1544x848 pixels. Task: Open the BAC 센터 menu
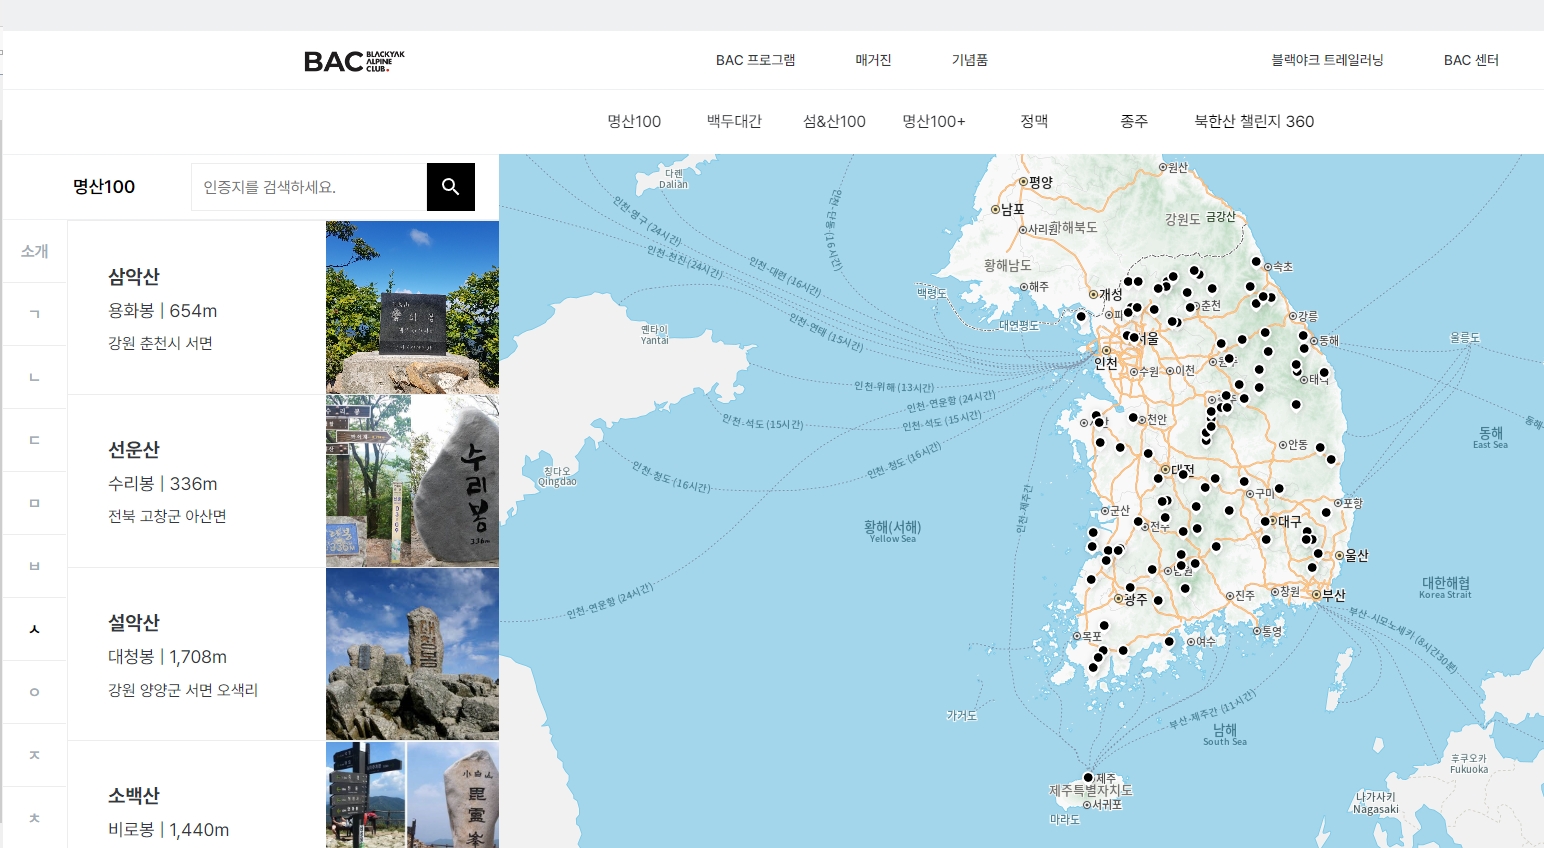pos(1471,60)
